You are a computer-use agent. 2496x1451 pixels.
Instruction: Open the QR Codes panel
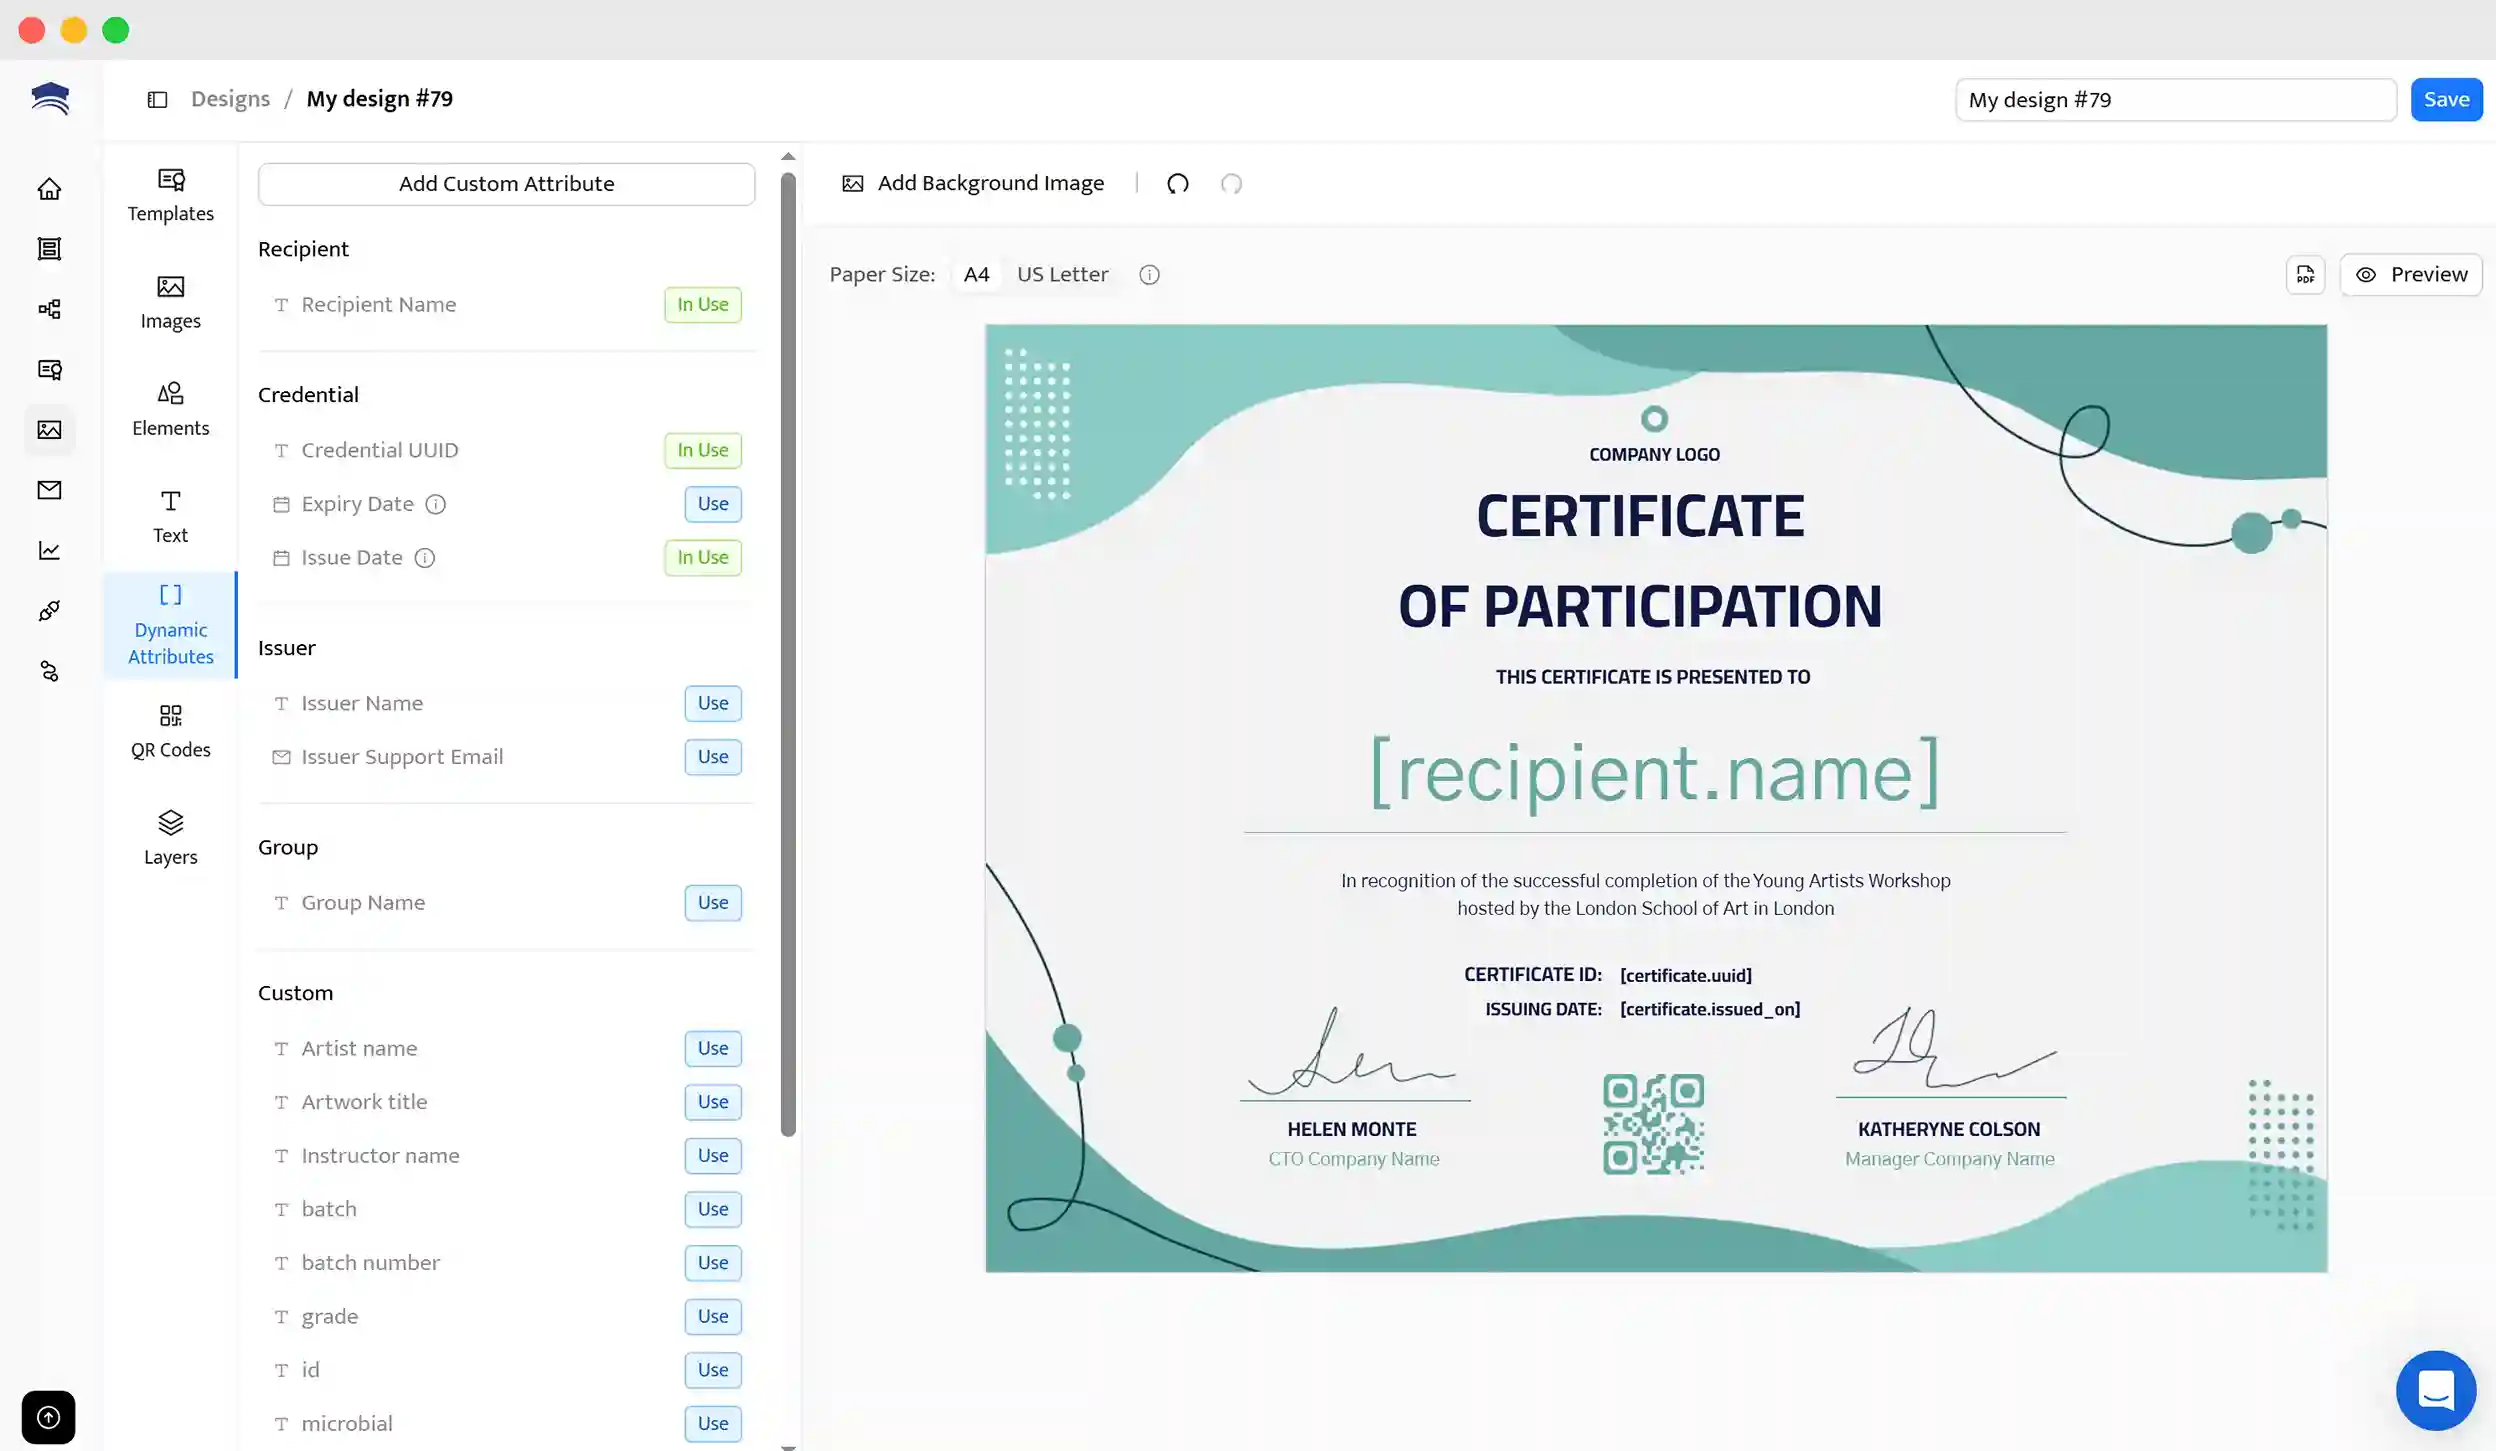170,730
